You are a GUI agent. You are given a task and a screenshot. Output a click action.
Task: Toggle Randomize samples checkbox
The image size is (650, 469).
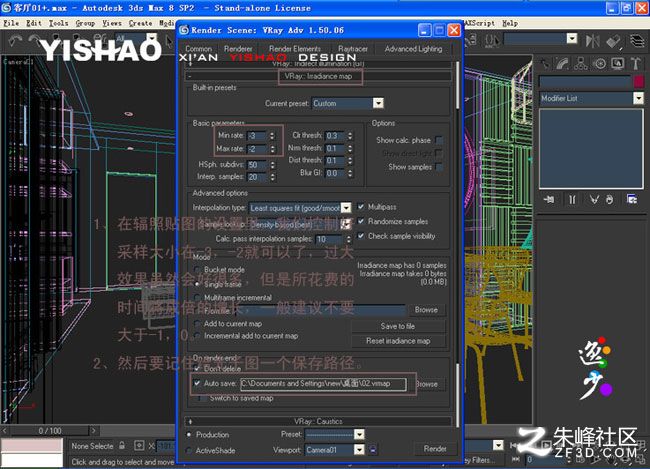[x=361, y=221]
